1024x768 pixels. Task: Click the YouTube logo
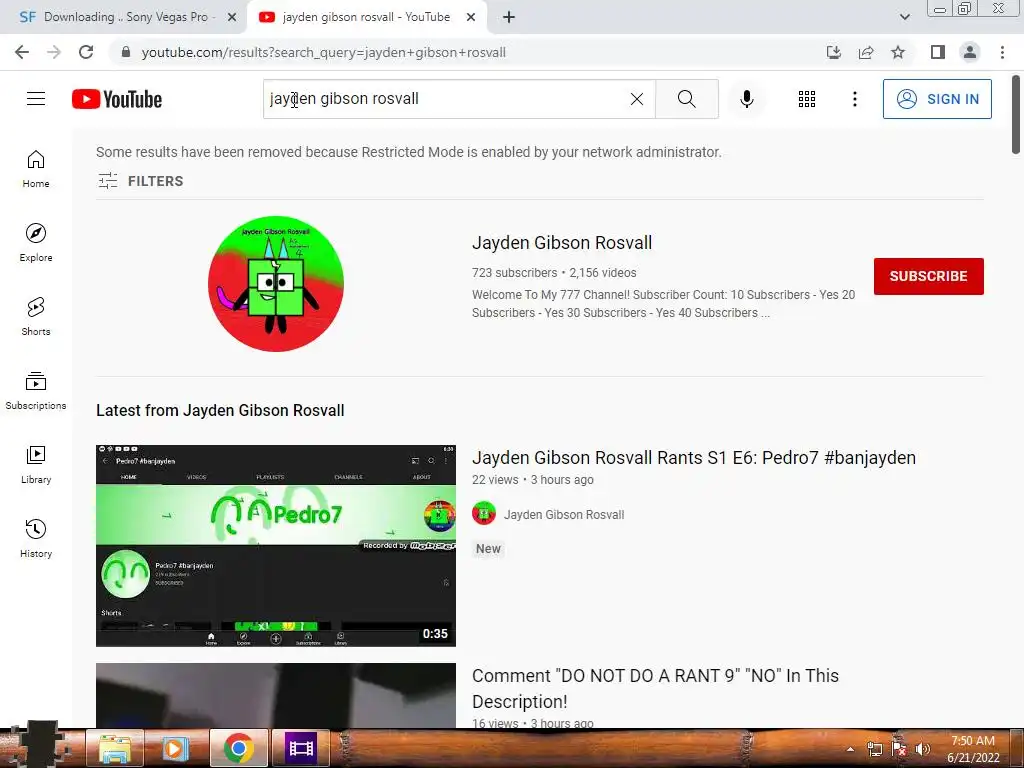[117, 99]
